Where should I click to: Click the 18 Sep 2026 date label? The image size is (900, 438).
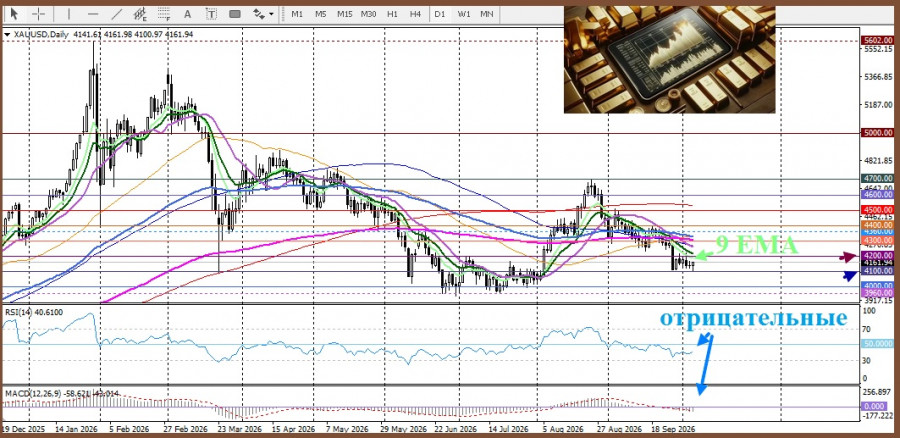coord(672,429)
